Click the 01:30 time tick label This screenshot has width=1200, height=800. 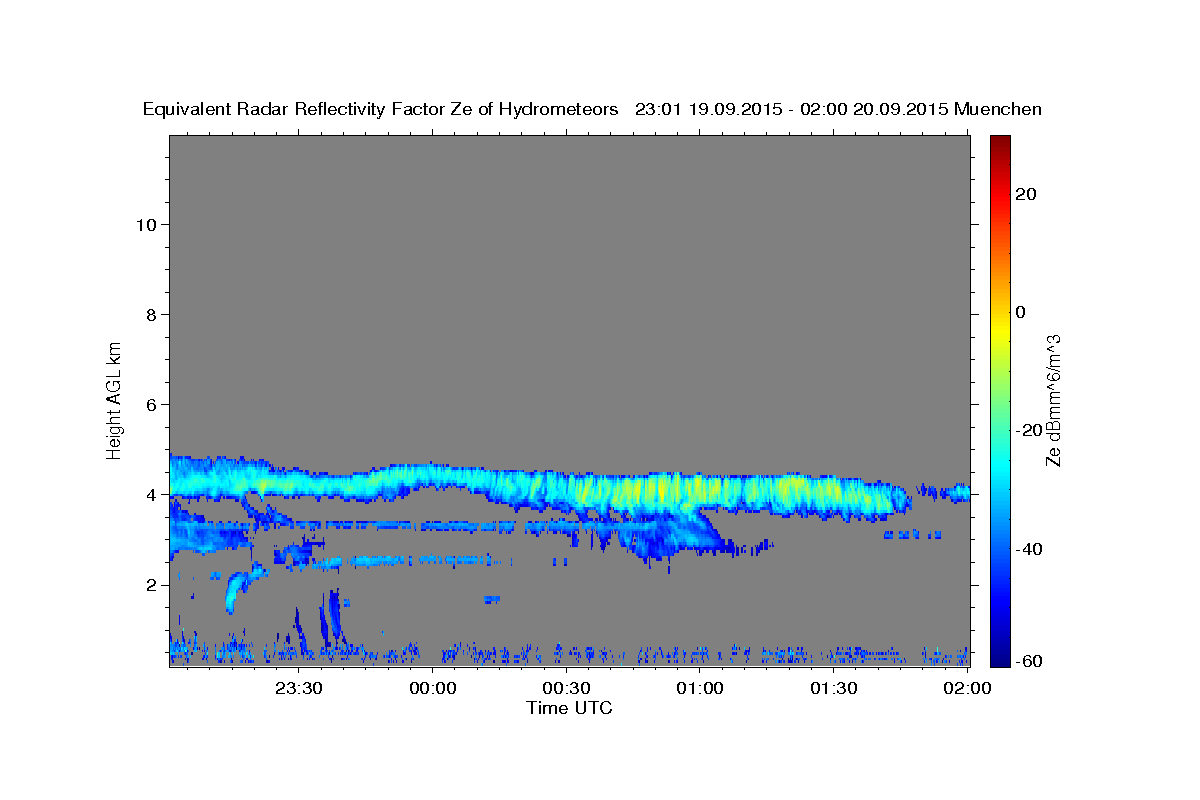point(835,688)
